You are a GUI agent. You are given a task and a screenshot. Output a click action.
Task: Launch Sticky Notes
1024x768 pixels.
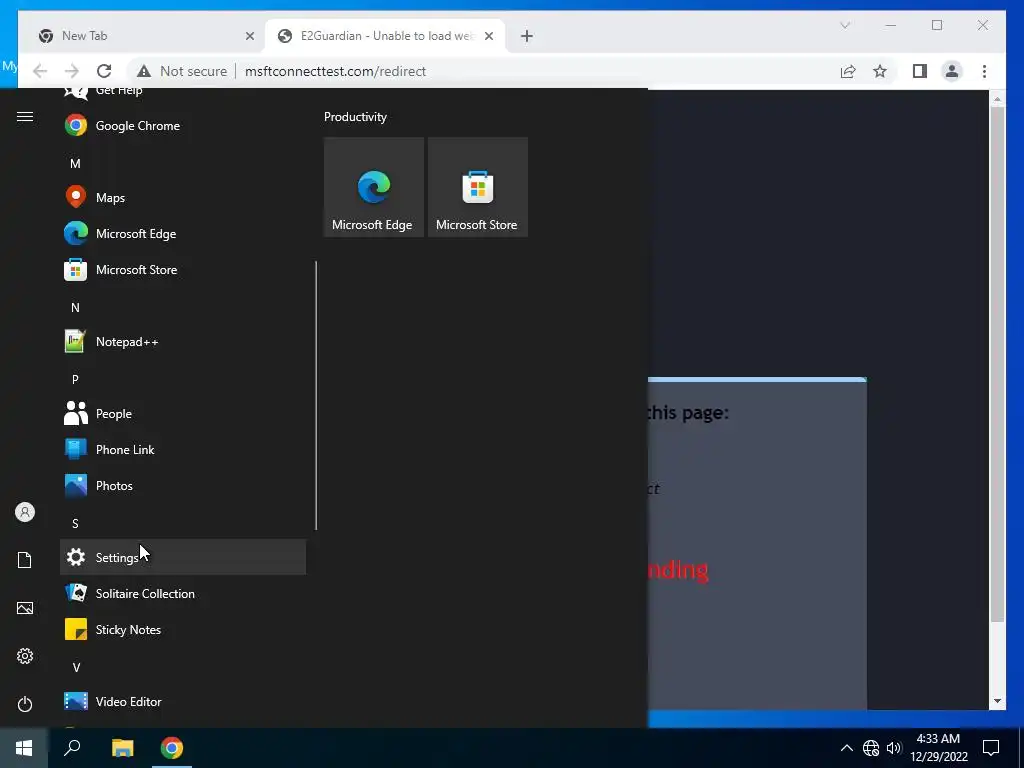183,630
